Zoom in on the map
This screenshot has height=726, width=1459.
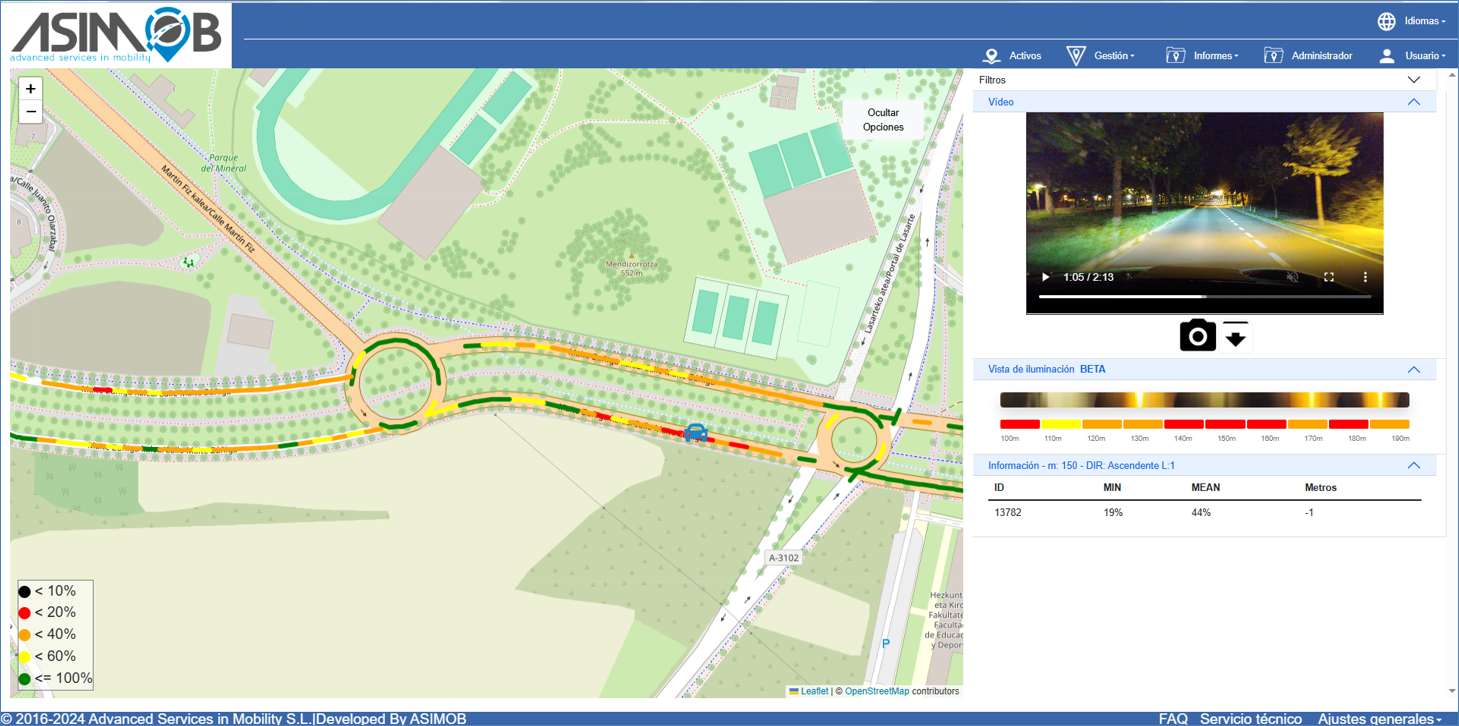click(x=31, y=89)
